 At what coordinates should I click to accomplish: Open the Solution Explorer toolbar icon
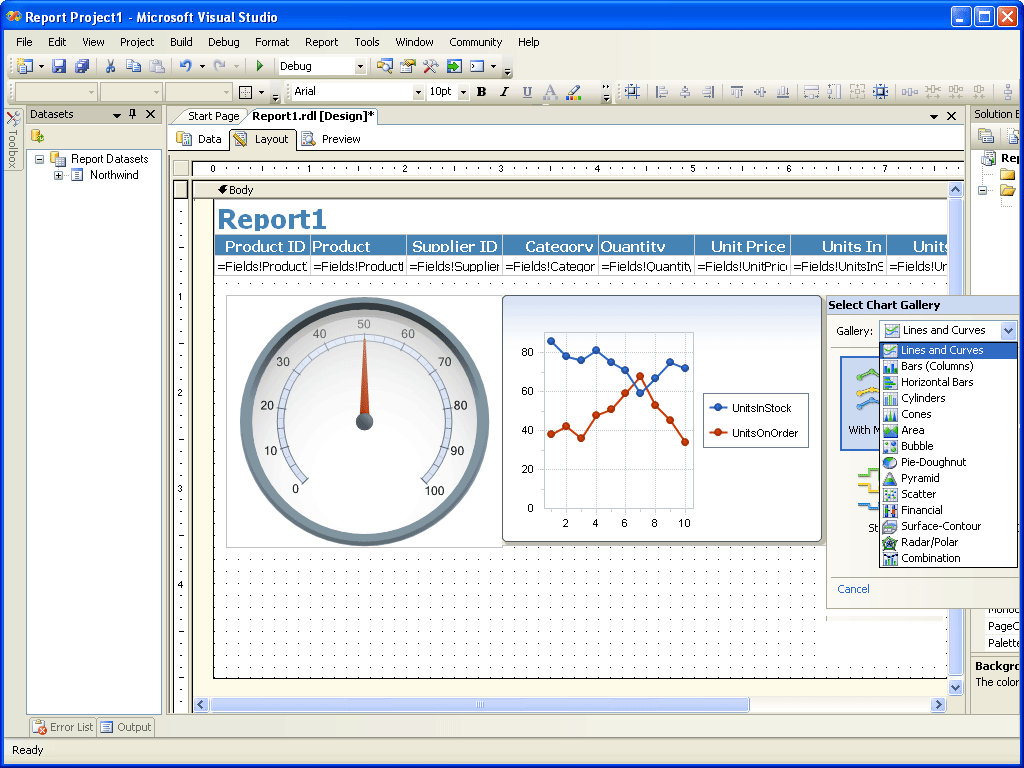(385, 66)
